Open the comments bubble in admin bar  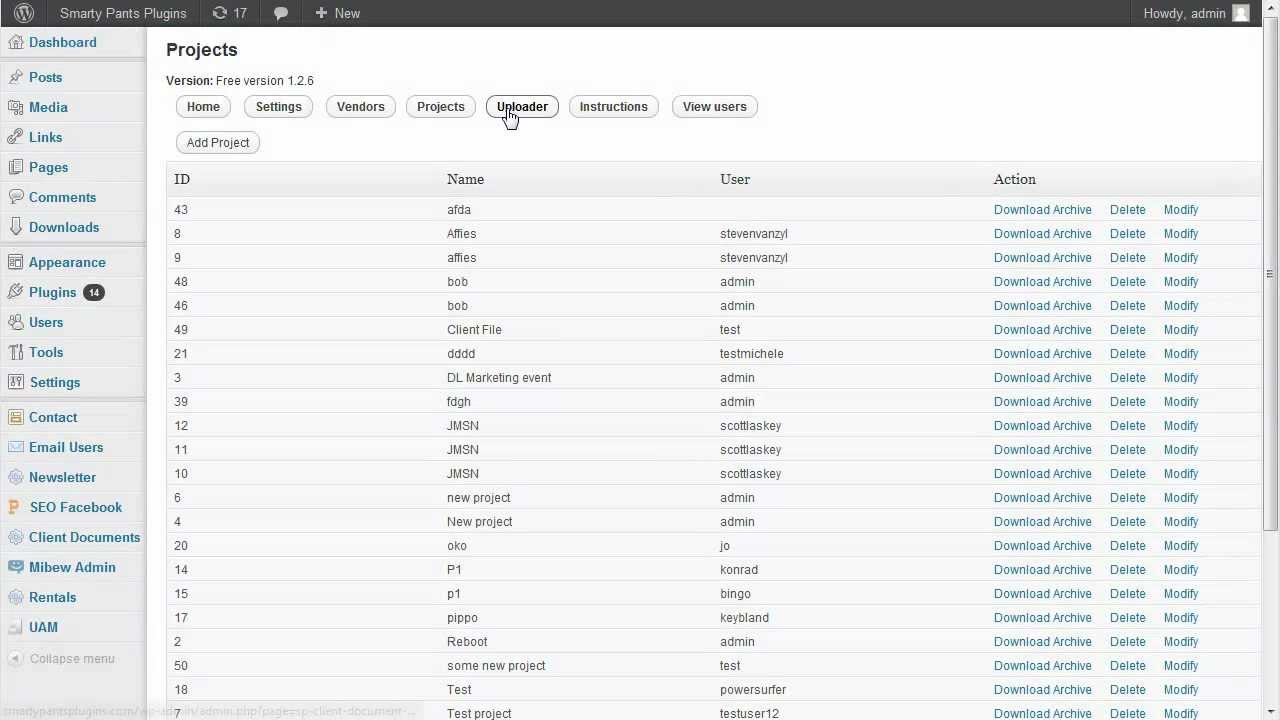(x=281, y=13)
